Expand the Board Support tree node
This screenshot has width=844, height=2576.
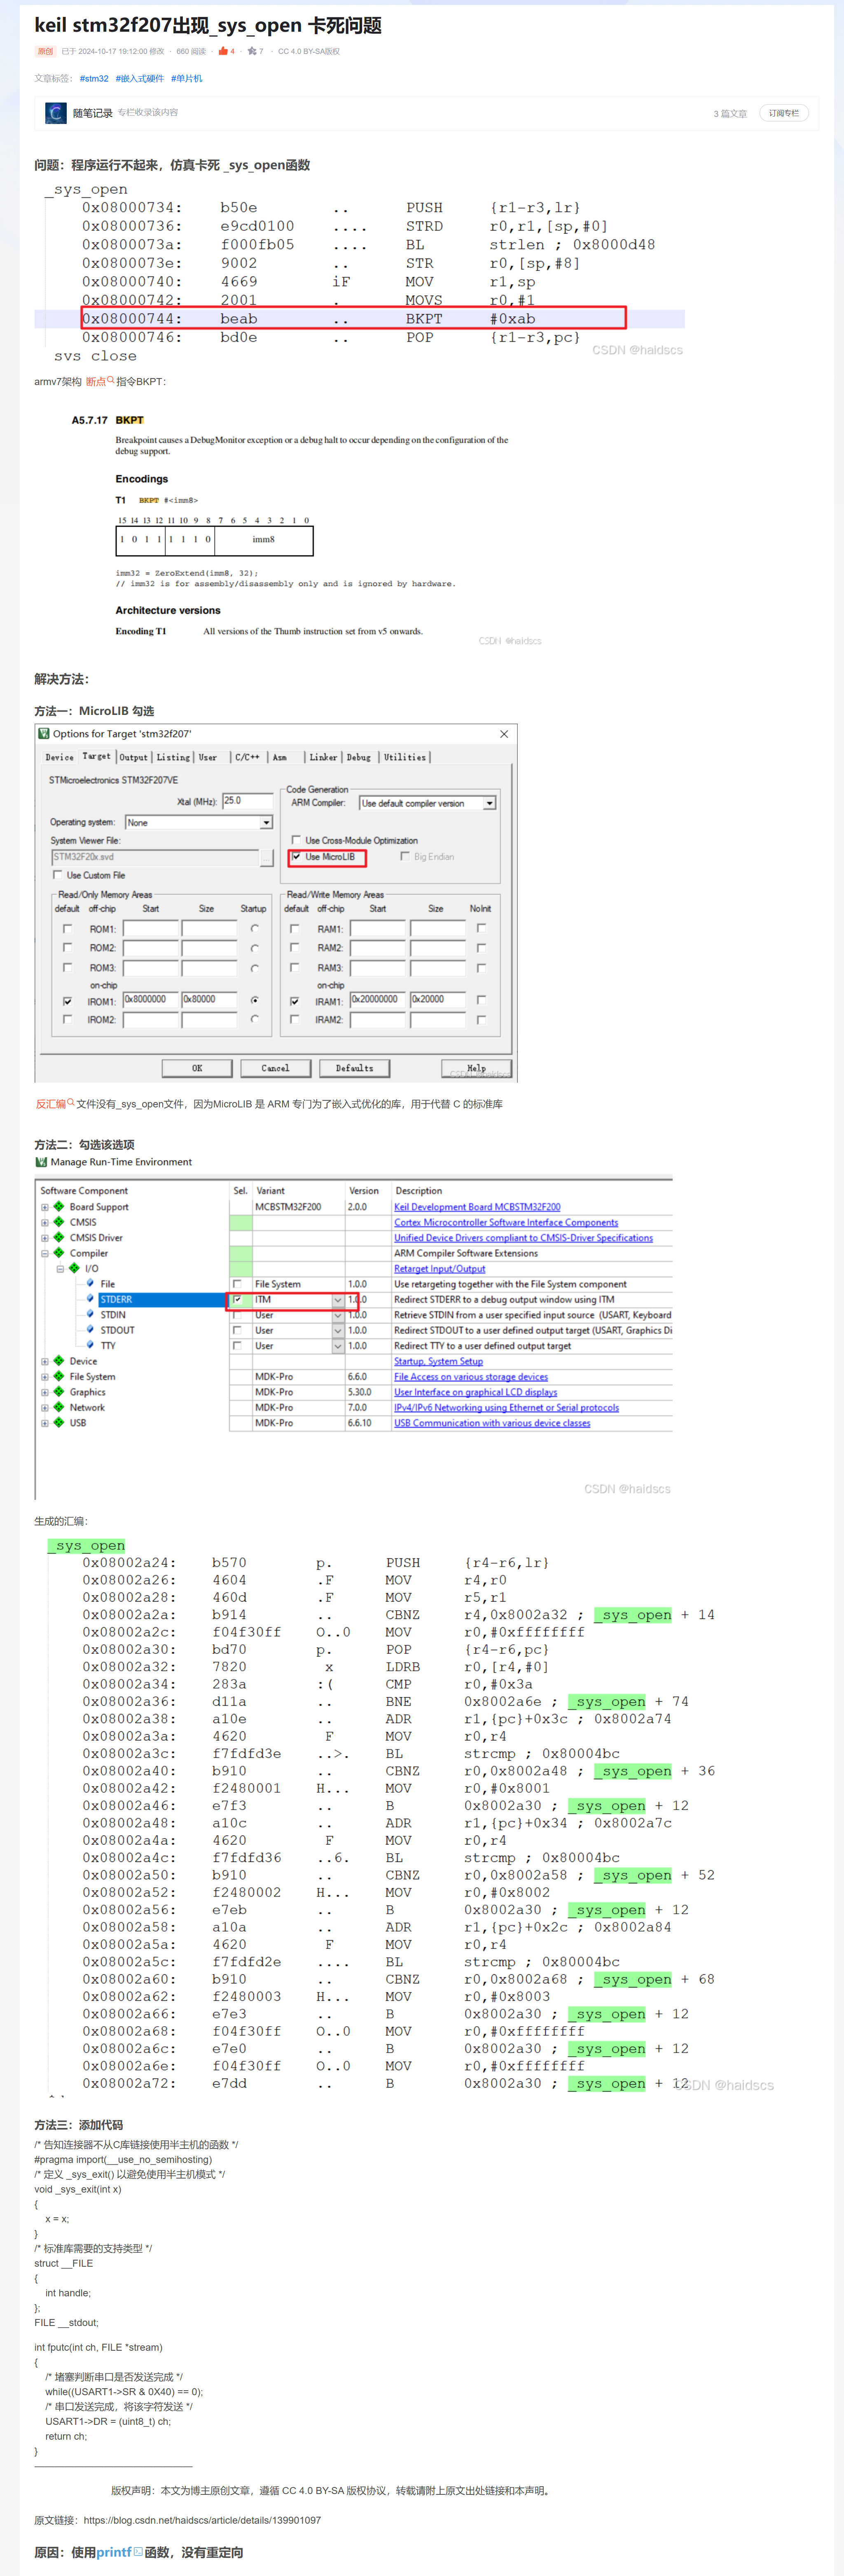[44, 1207]
